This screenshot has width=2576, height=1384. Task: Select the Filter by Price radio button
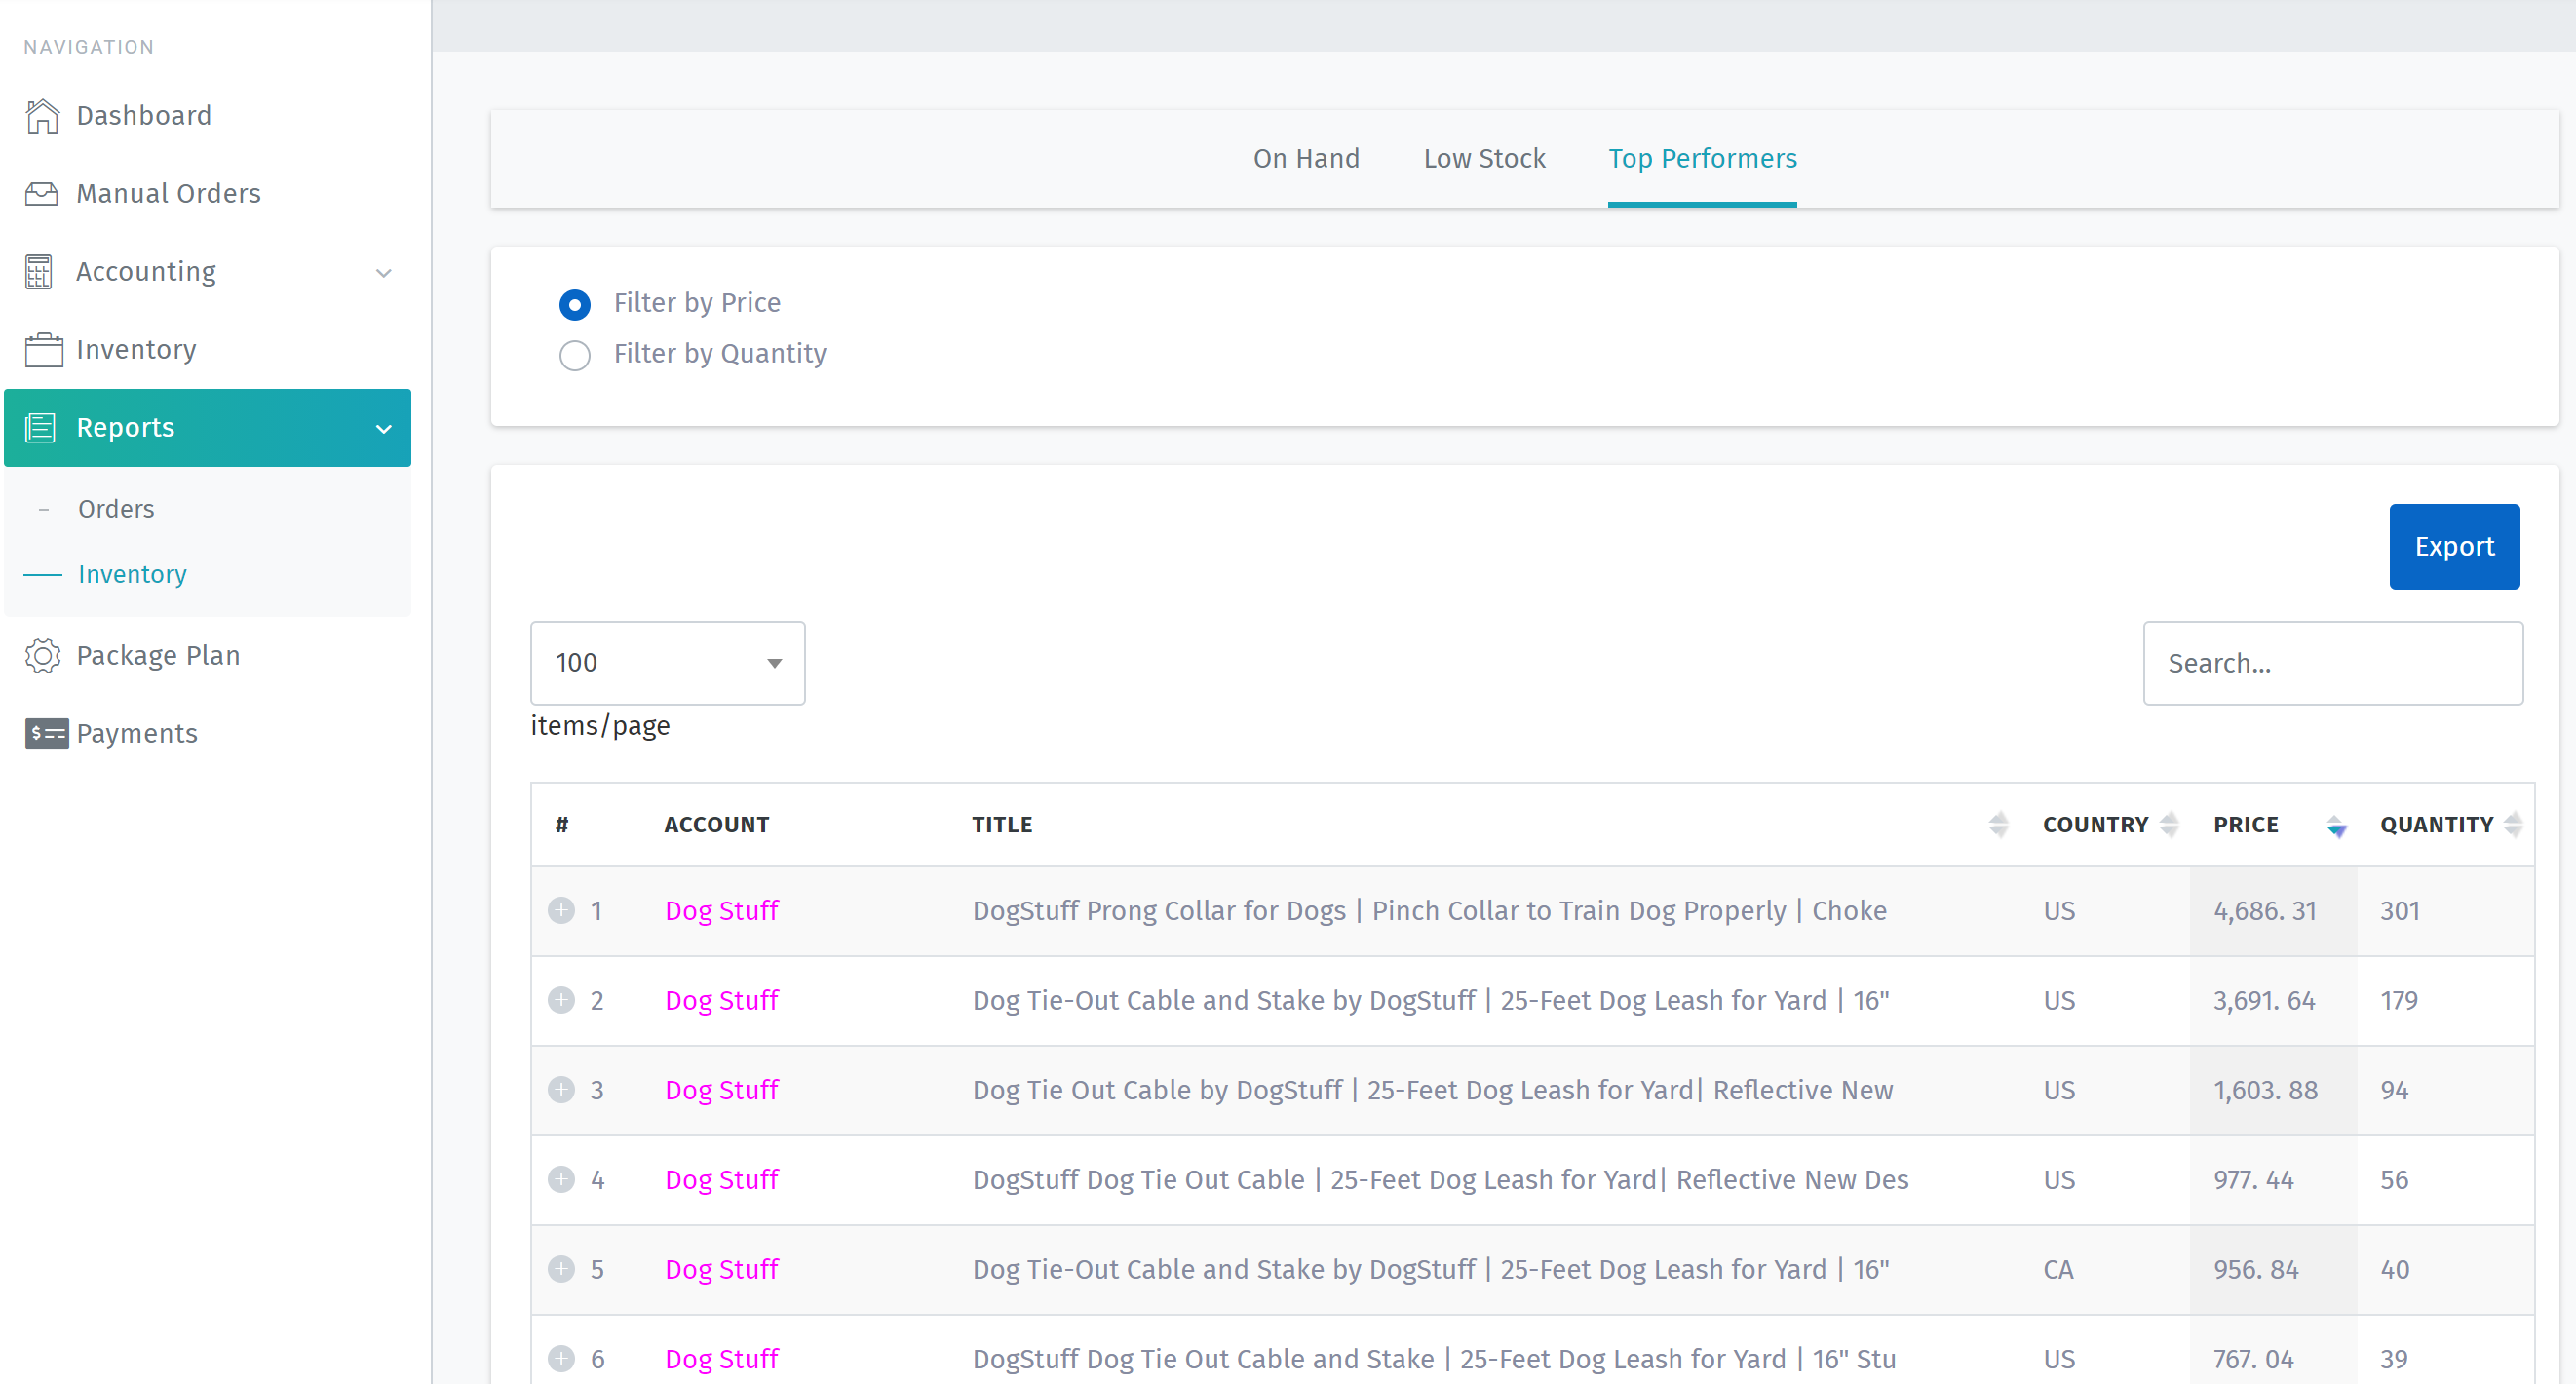[575, 304]
